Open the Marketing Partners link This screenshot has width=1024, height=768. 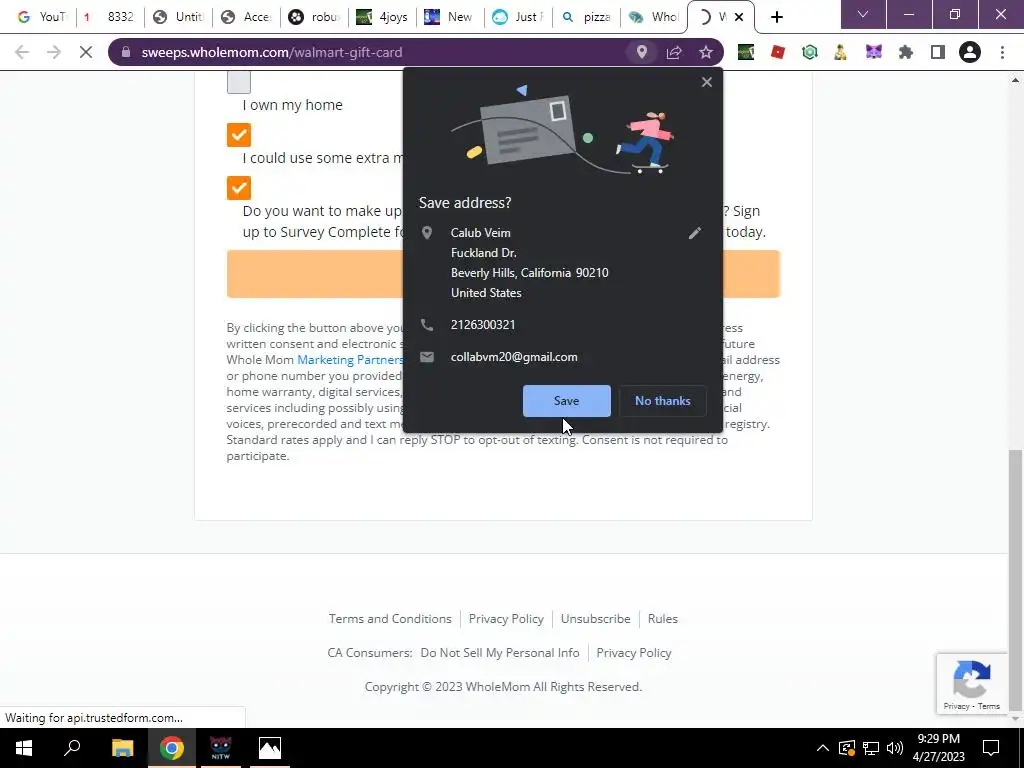[351, 360]
